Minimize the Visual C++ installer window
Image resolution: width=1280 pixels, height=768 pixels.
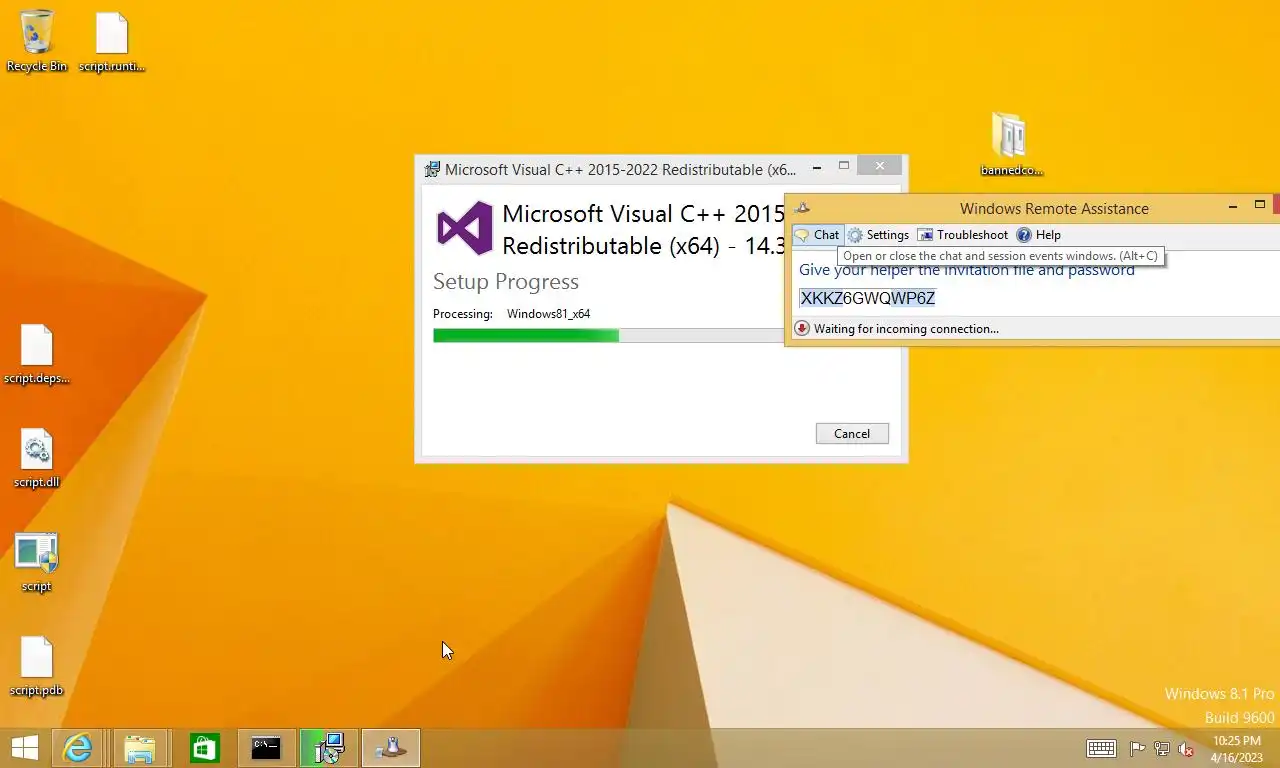(x=816, y=167)
